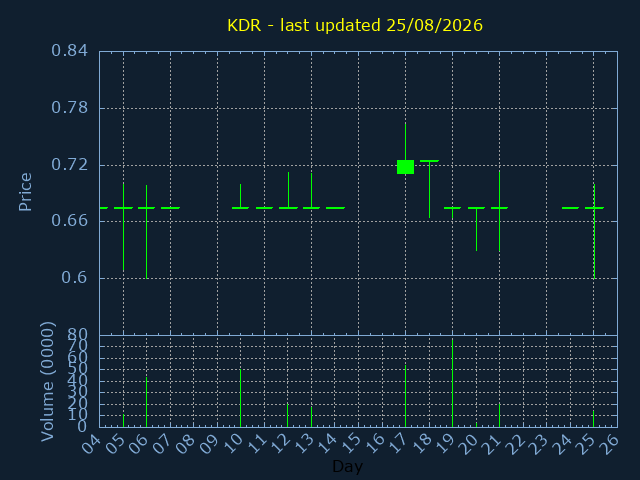Click the KDR last updated chart title
The width and height of the screenshot is (640, 480).
[x=355, y=25]
